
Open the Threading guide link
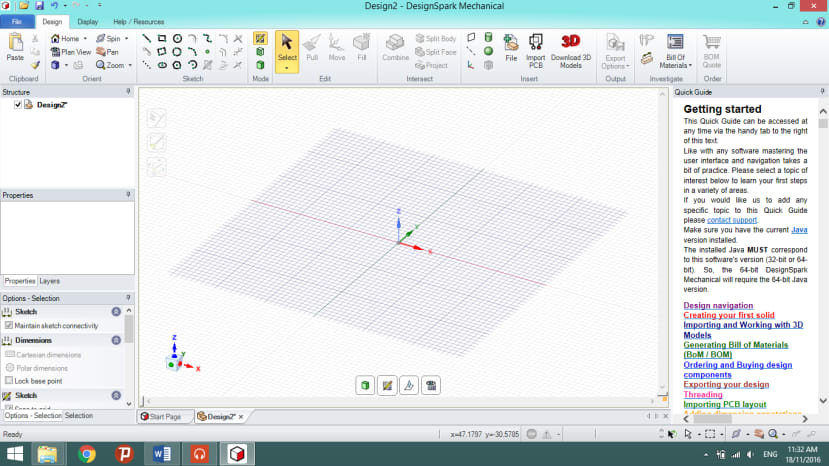(703, 395)
